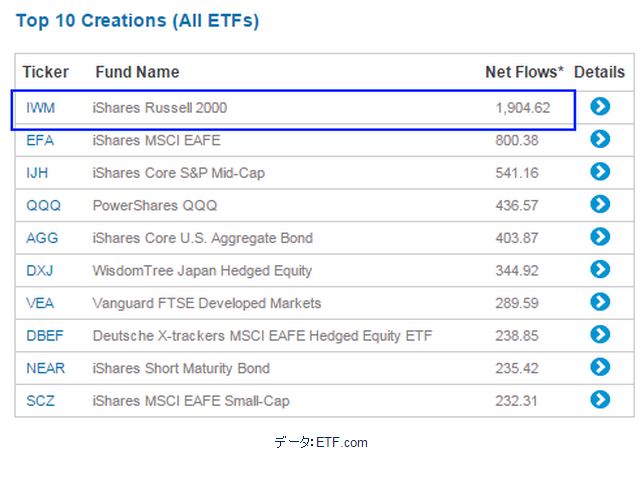Screen dimensions: 643x477
Task: Open the EFA ticker link
Action: (x=40, y=140)
